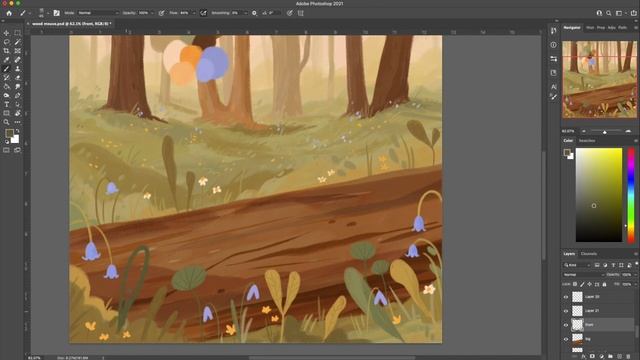Open the brush Mode dropdown
The height and width of the screenshot is (360, 640).
coord(98,13)
